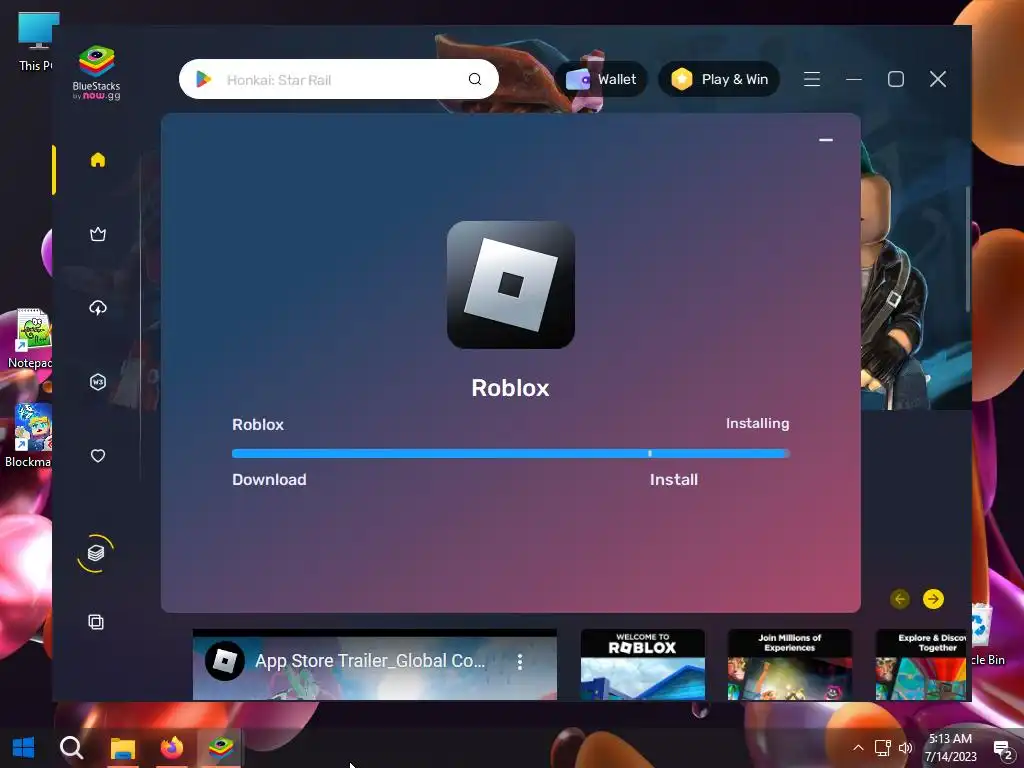Open the notification center icon

(1002, 750)
